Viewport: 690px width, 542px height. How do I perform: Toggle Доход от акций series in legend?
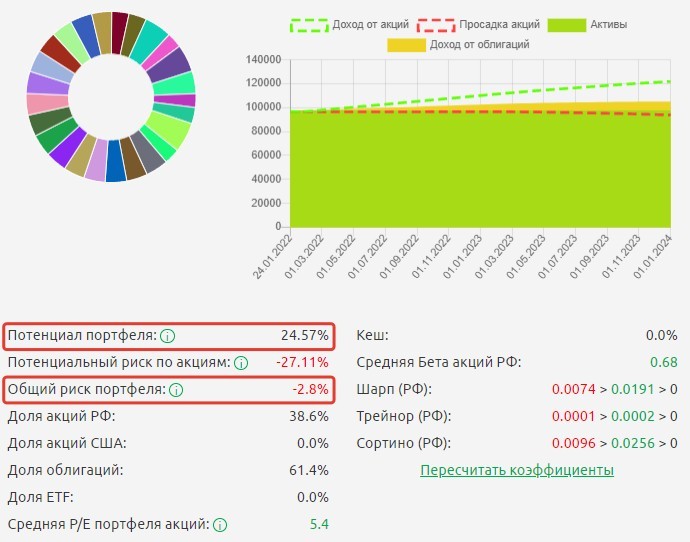click(350, 24)
